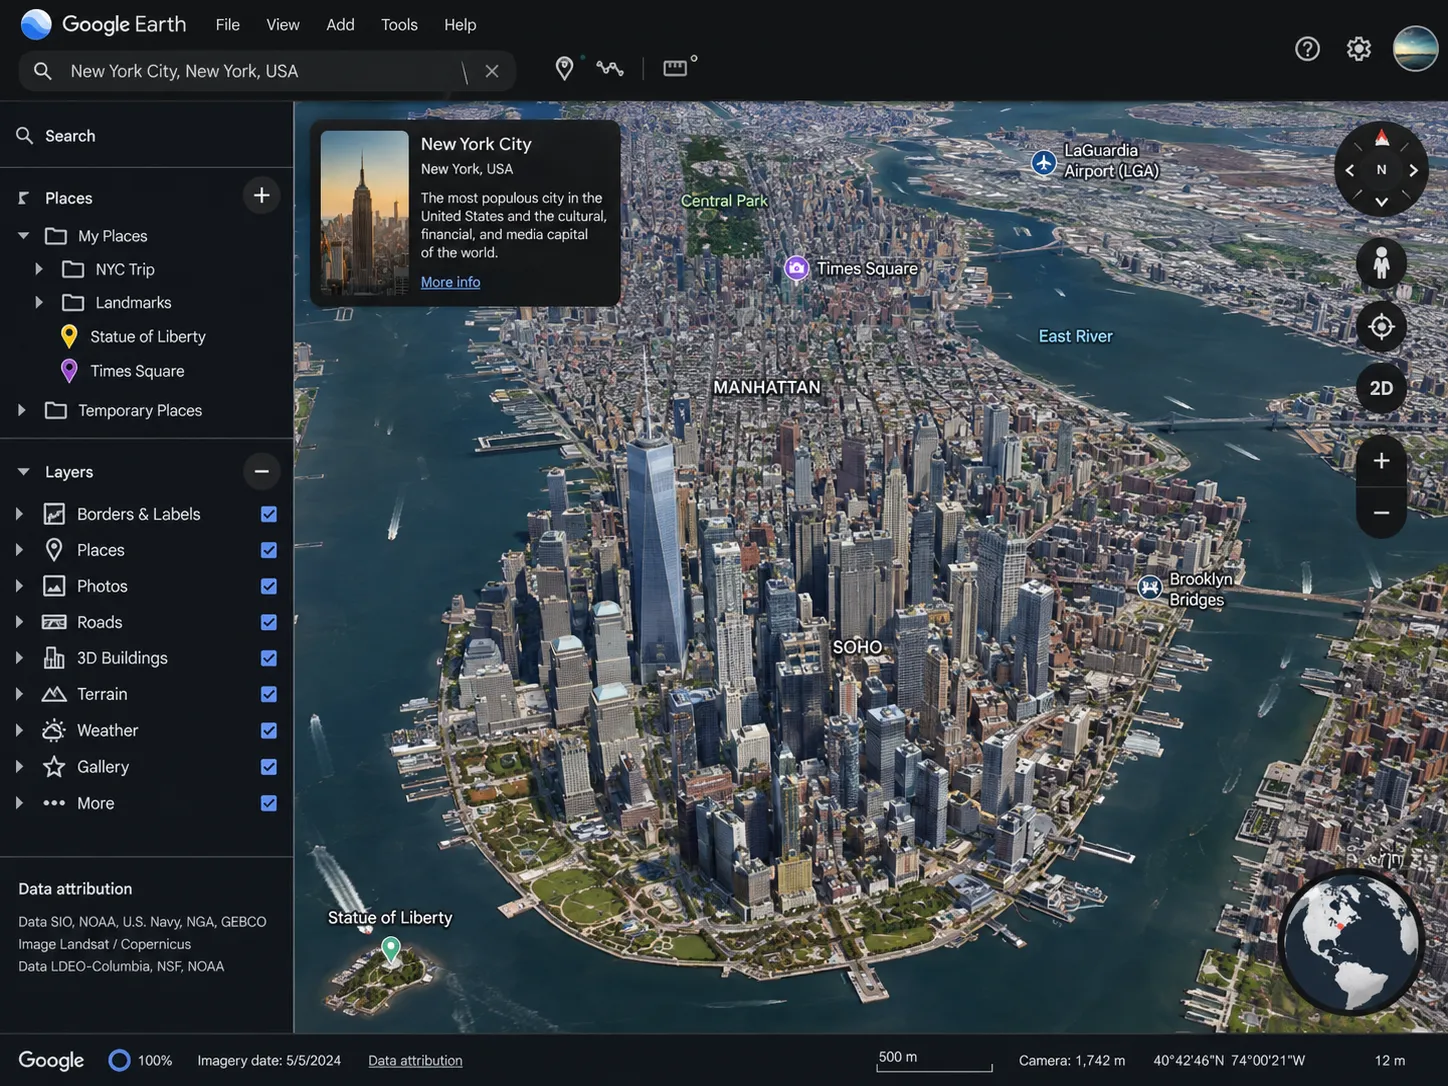Viewport: 1448px width, 1086px height.
Task: Expand the 3D Buildings layer
Action: click(x=19, y=658)
